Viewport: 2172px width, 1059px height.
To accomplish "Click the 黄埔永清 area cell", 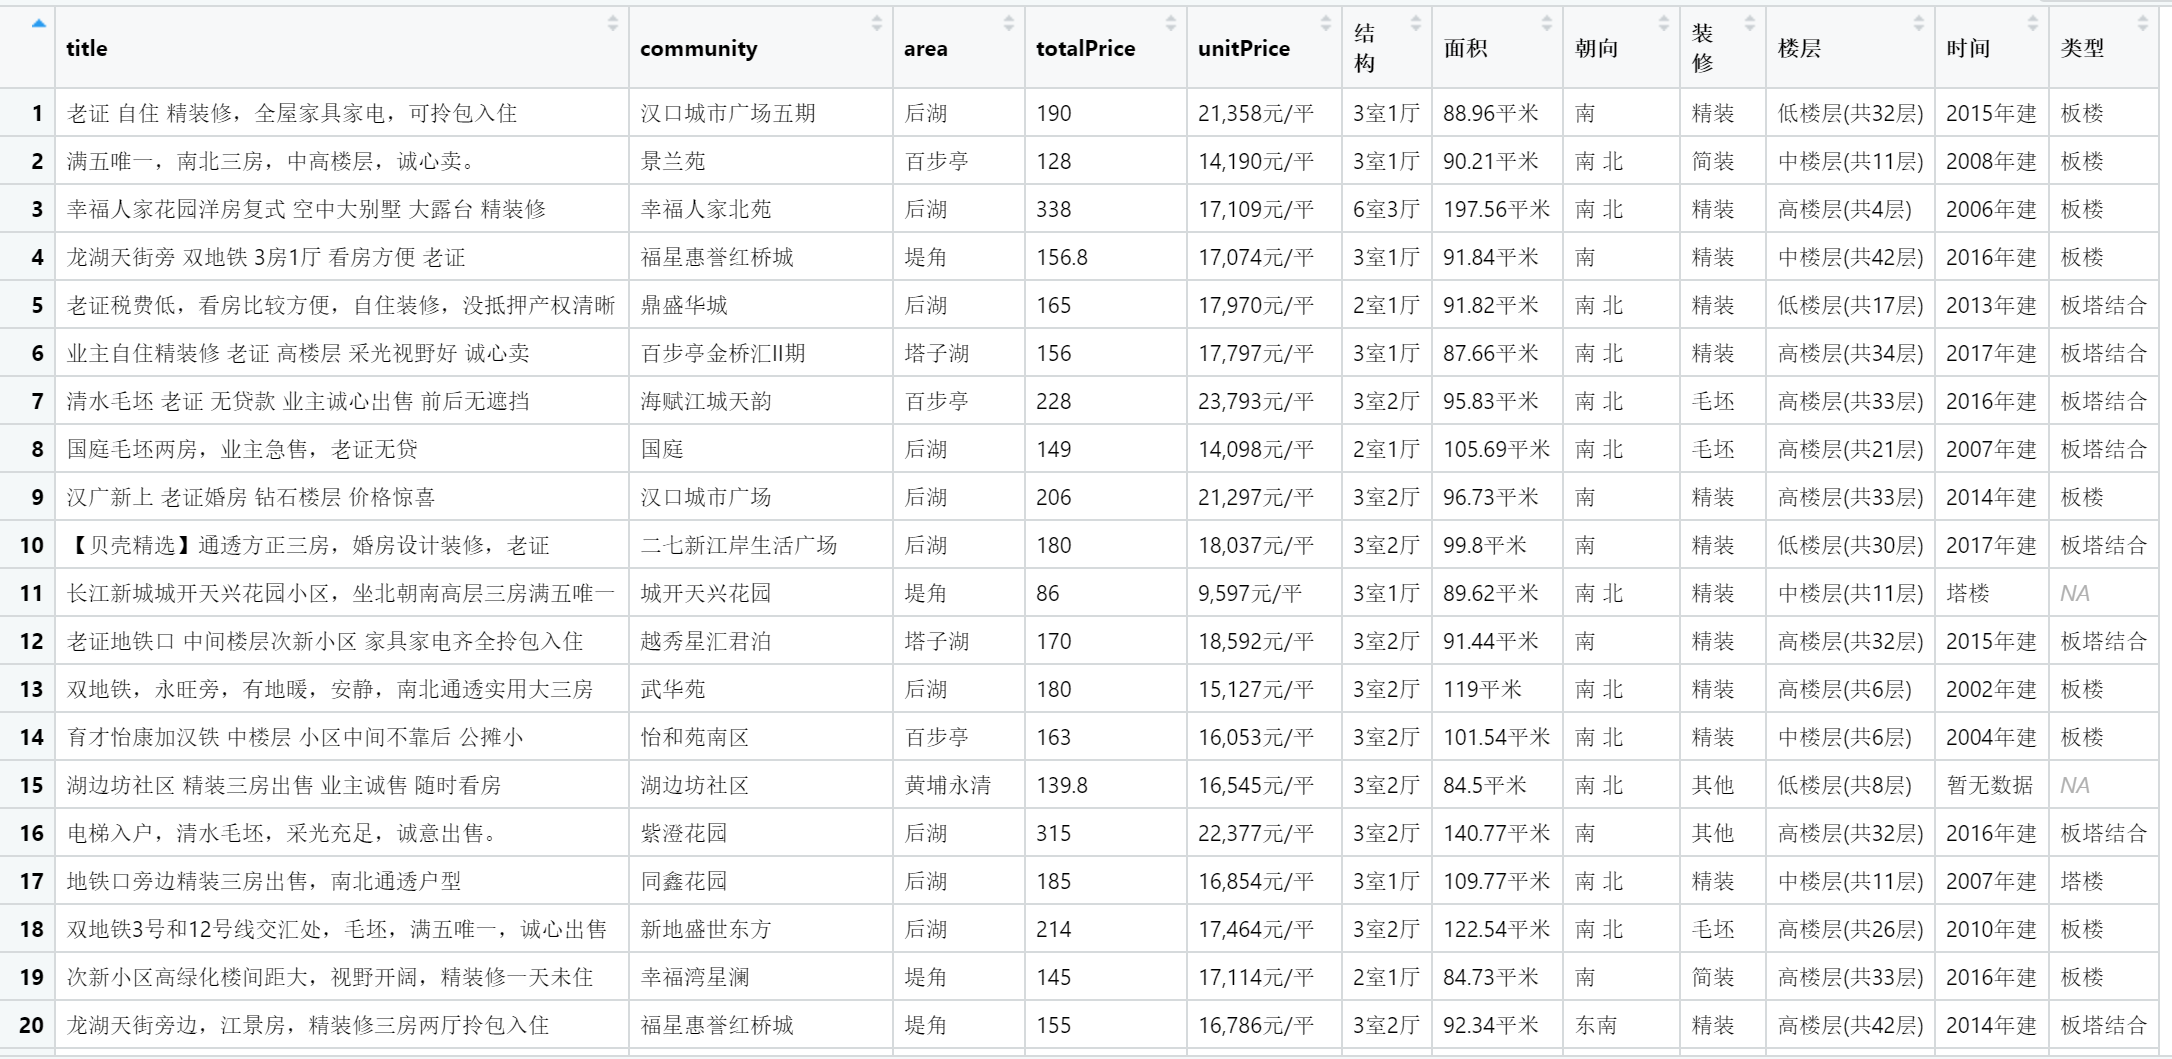I will (x=947, y=786).
